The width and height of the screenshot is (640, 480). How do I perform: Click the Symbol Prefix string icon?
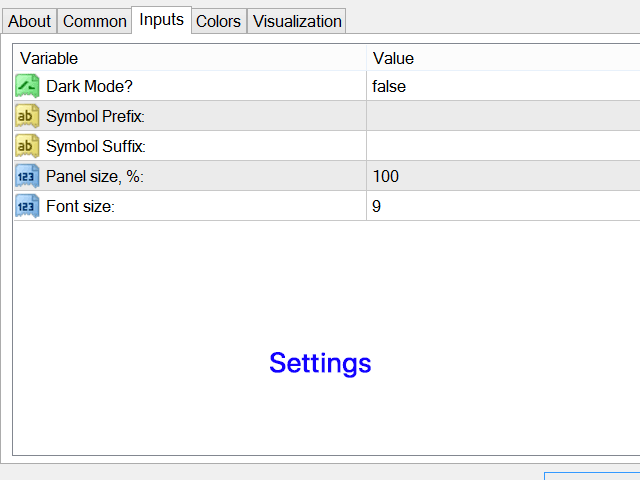point(27,116)
